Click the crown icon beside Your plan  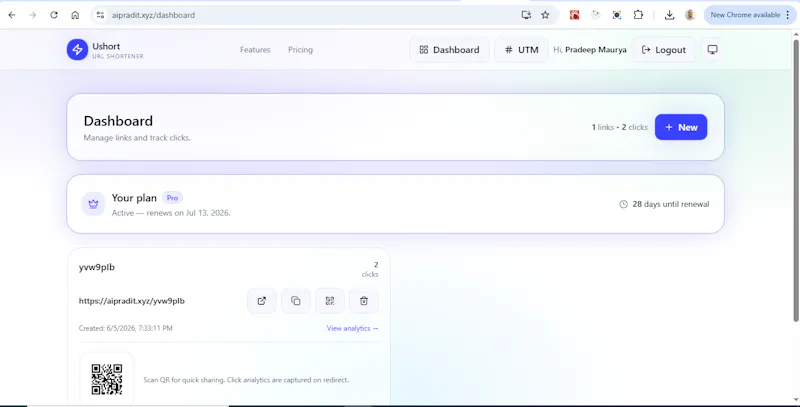click(93, 204)
